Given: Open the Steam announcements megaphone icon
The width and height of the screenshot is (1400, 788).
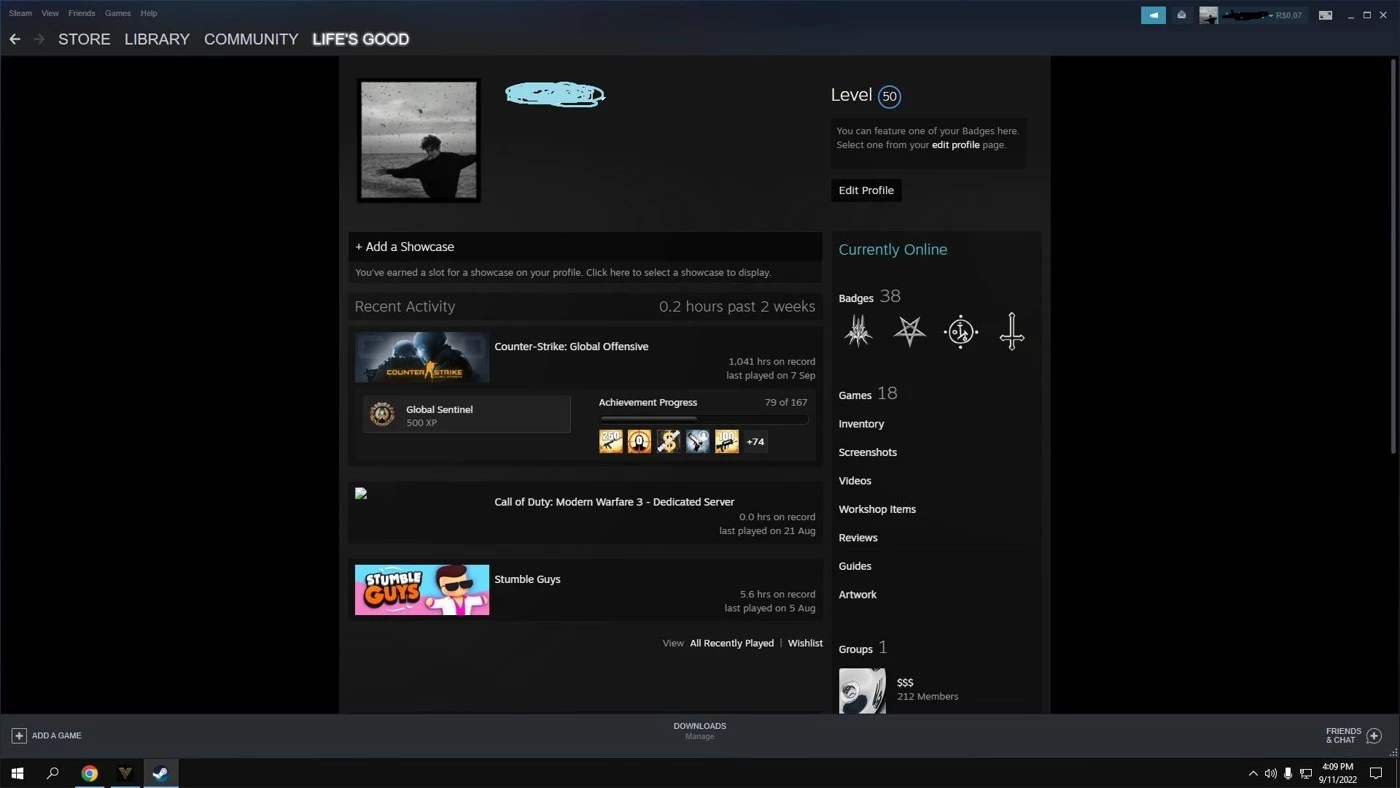Looking at the screenshot, I should point(1153,15).
